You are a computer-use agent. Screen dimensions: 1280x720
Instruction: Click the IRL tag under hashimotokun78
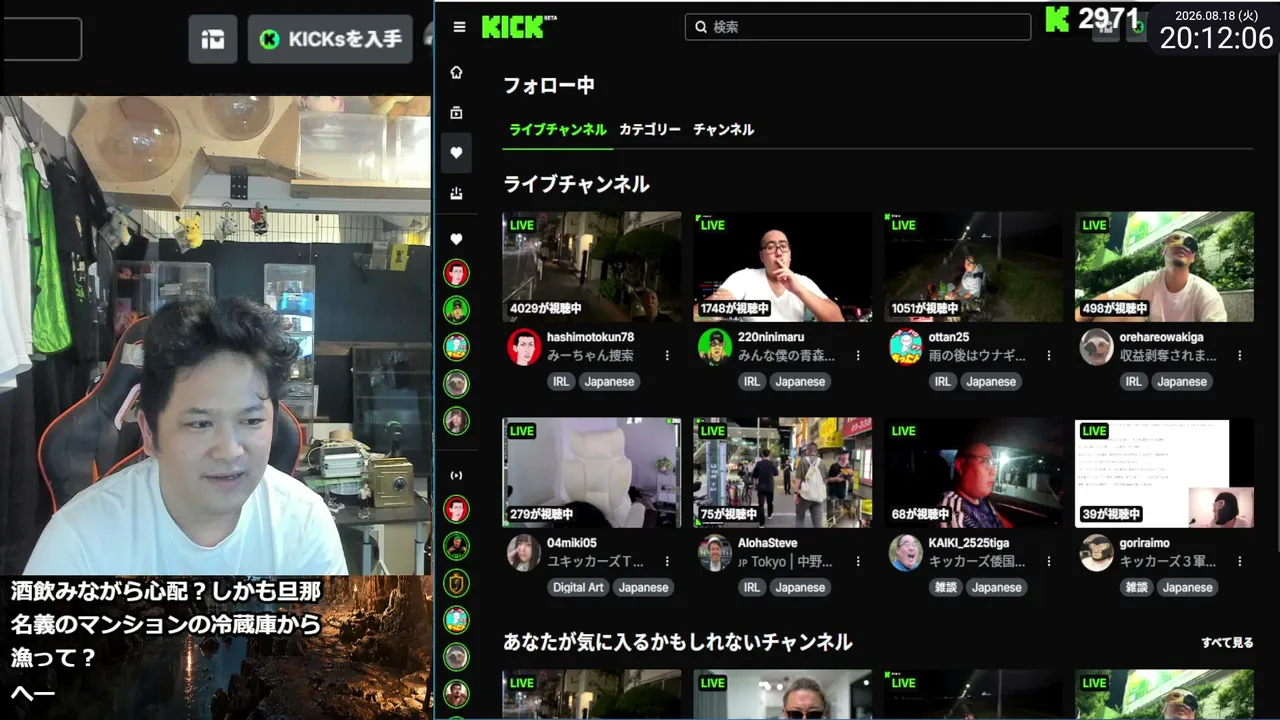pos(561,381)
